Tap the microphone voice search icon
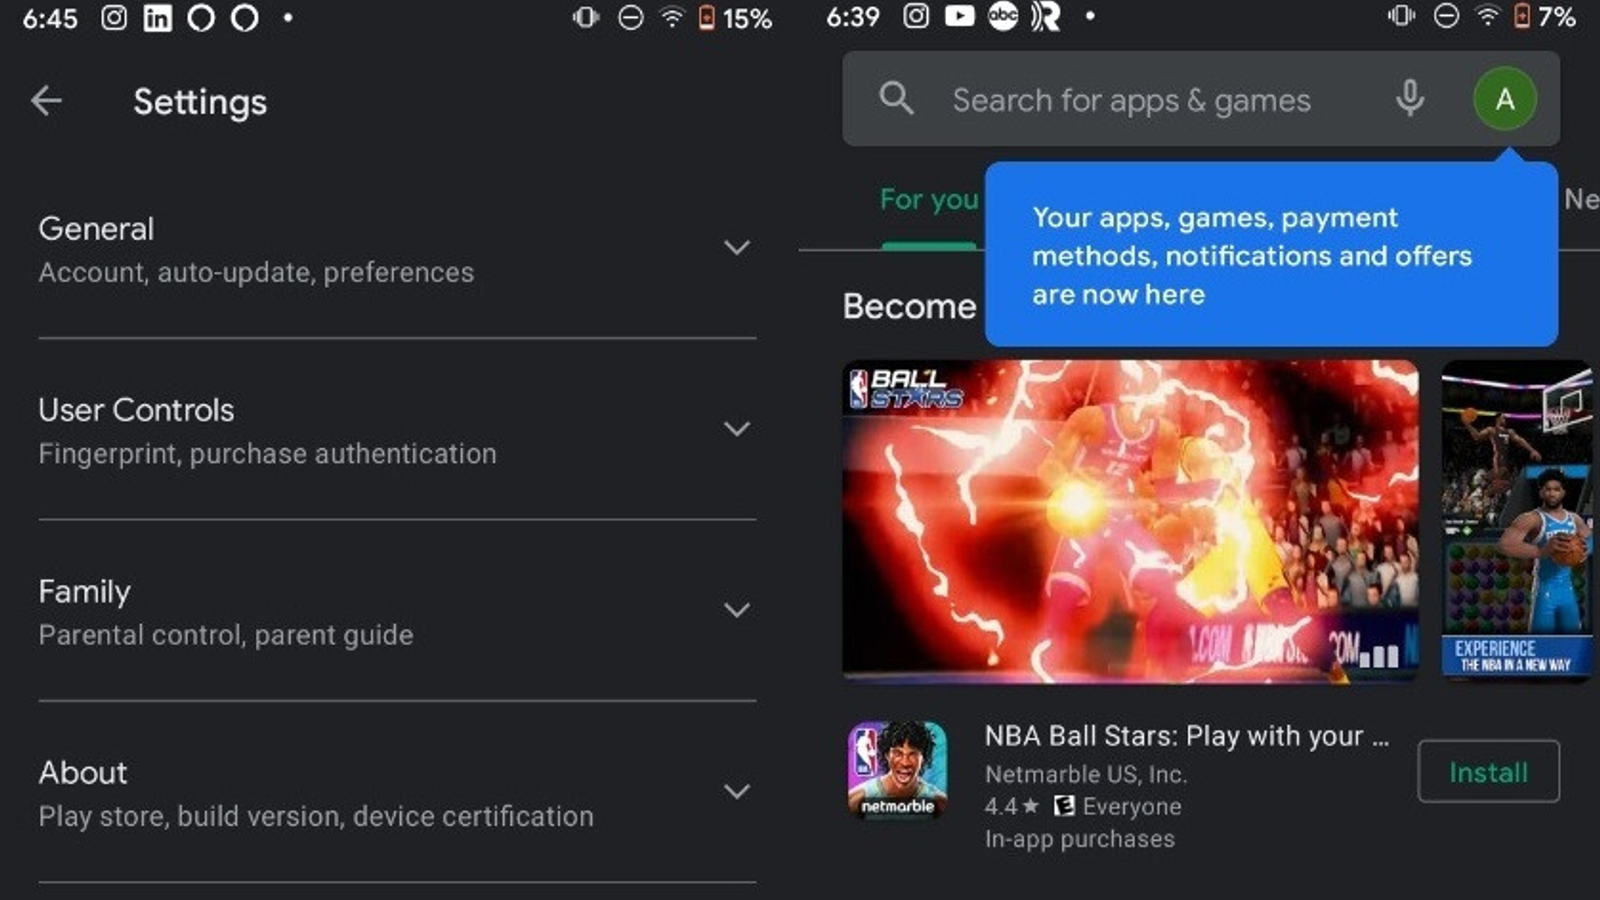The height and width of the screenshot is (900, 1600). coord(1410,98)
